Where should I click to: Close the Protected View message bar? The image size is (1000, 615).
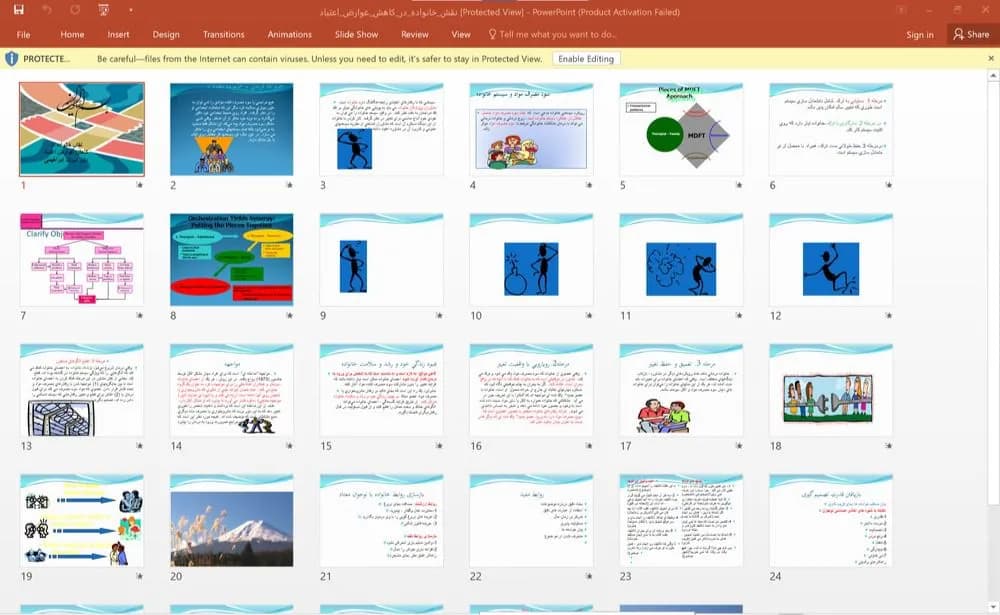point(991,58)
